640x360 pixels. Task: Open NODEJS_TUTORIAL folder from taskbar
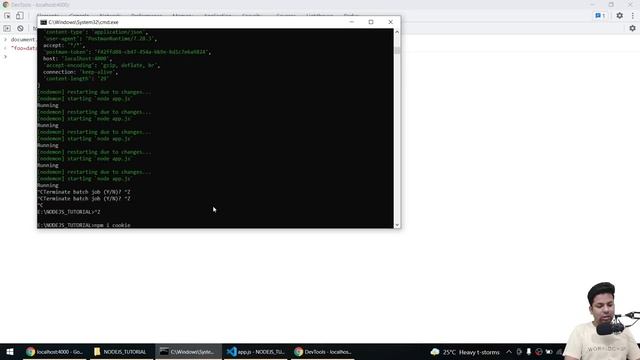(120, 351)
